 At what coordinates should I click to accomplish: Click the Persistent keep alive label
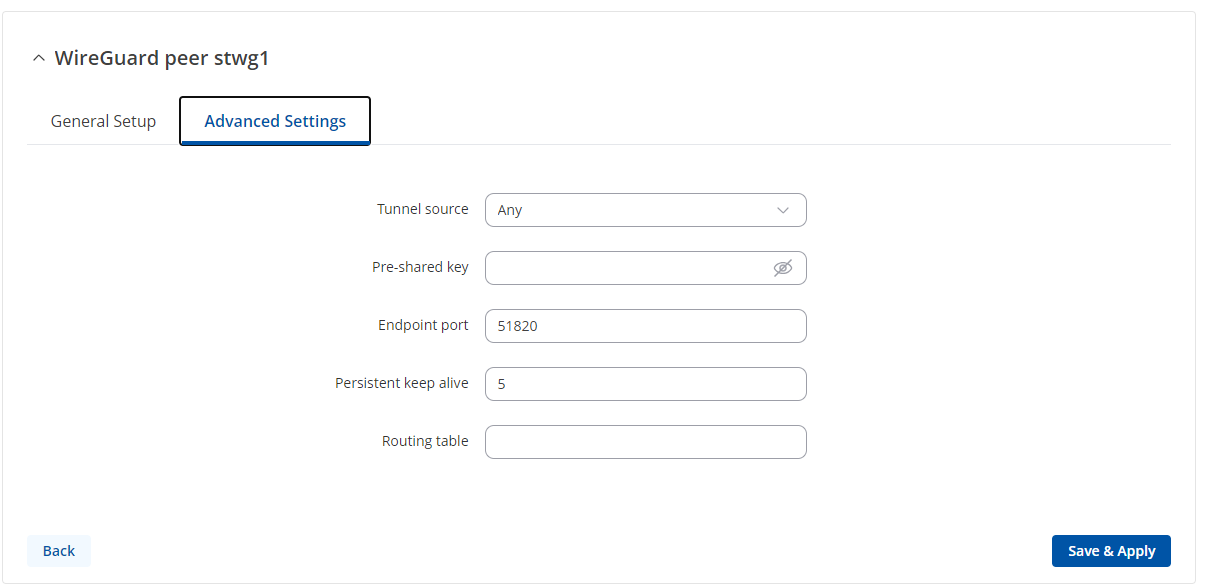pyautogui.click(x=402, y=383)
